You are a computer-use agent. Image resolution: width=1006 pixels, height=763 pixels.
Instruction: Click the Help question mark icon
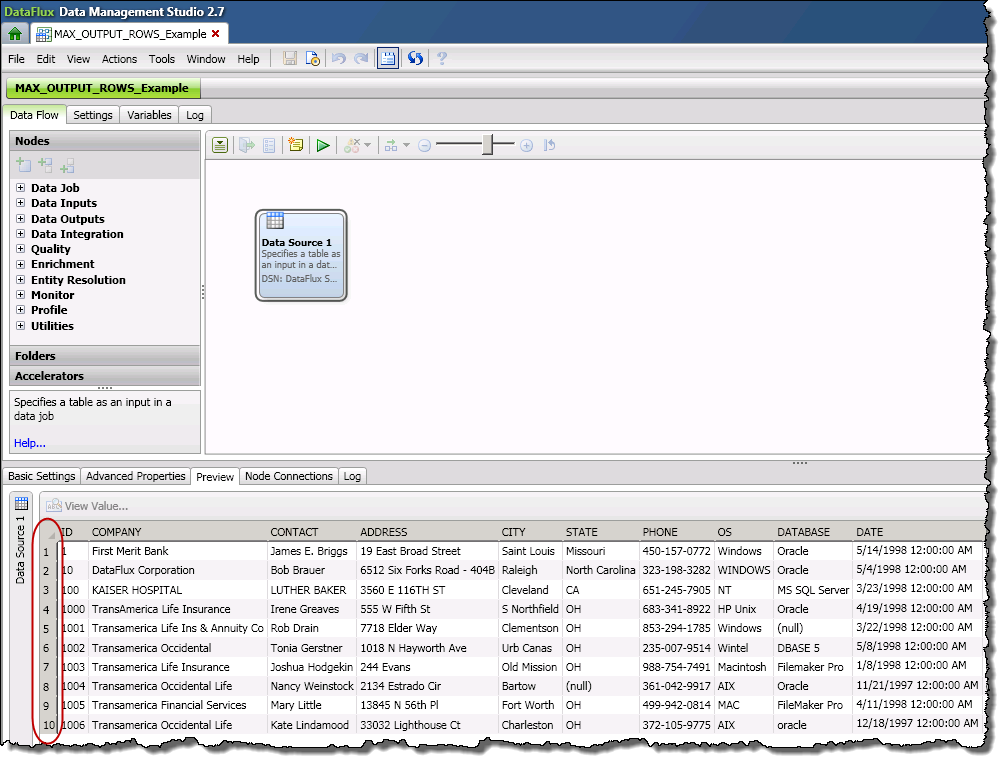[x=441, y=59]
